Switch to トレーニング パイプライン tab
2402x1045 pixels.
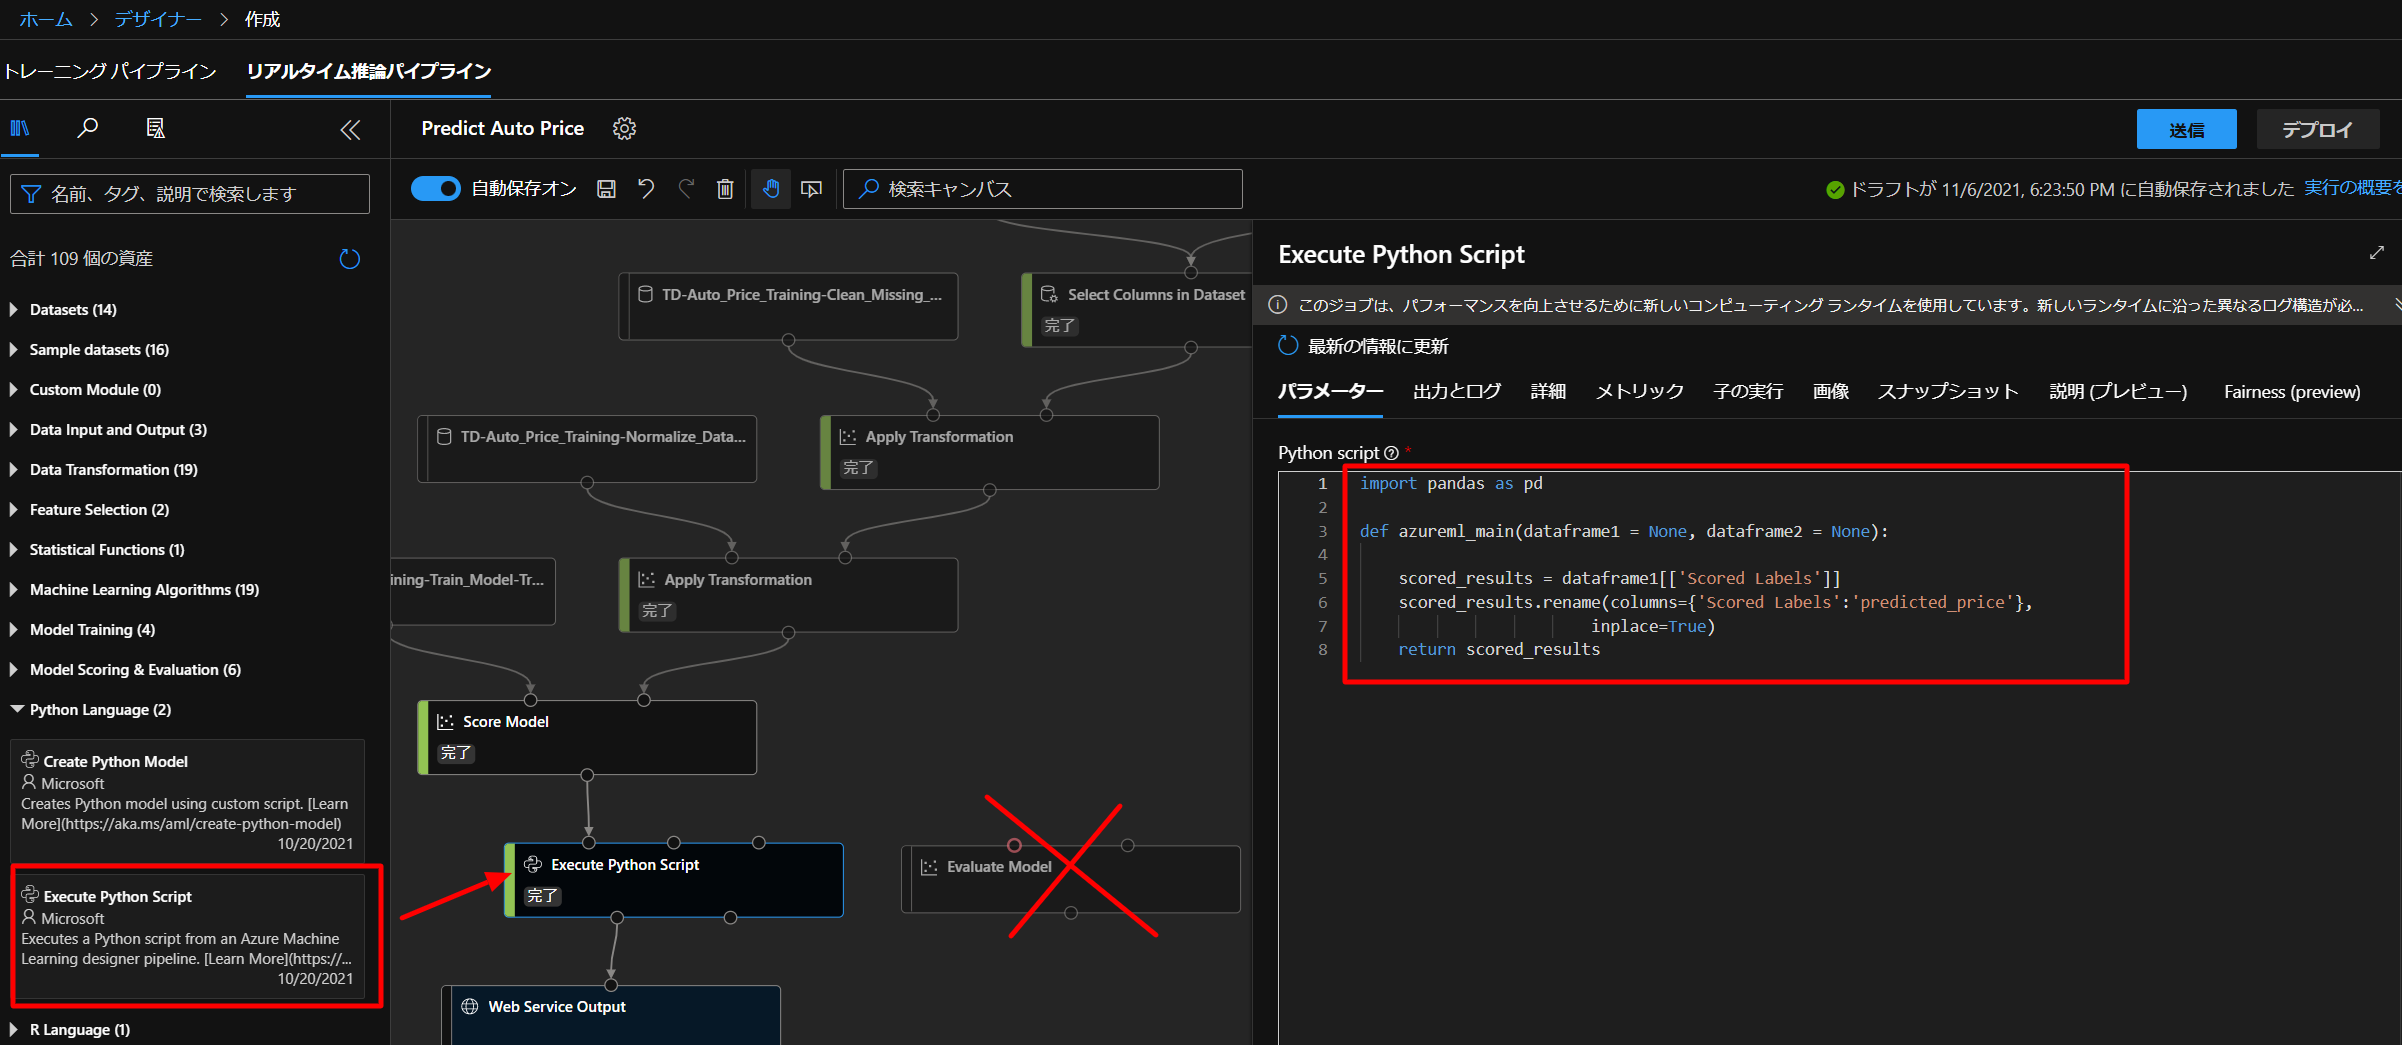[110, 71]
